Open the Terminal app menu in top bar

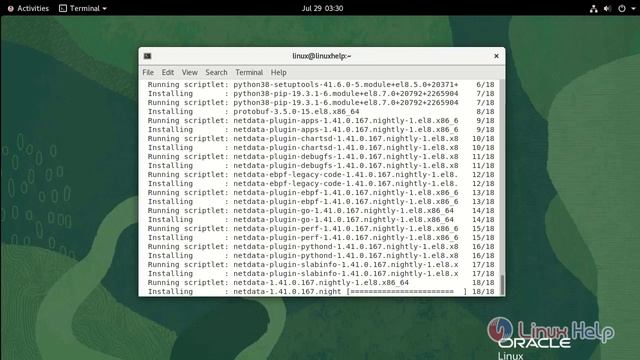pyautogui.click(x=83, y=8)
